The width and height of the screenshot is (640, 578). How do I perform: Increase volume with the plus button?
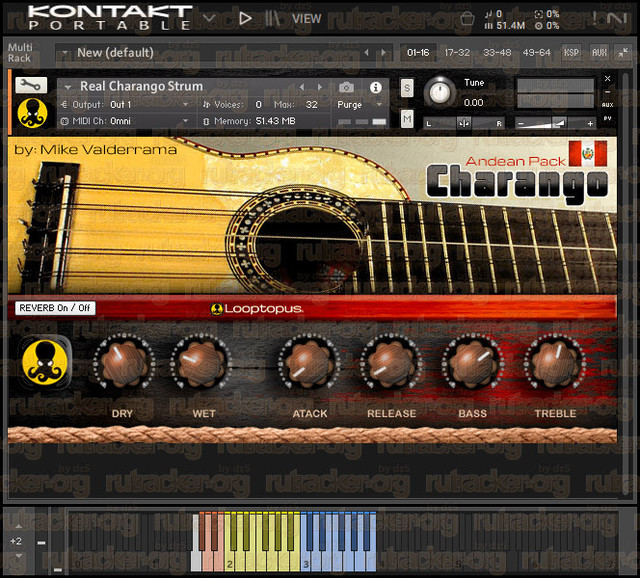[590, 123]
